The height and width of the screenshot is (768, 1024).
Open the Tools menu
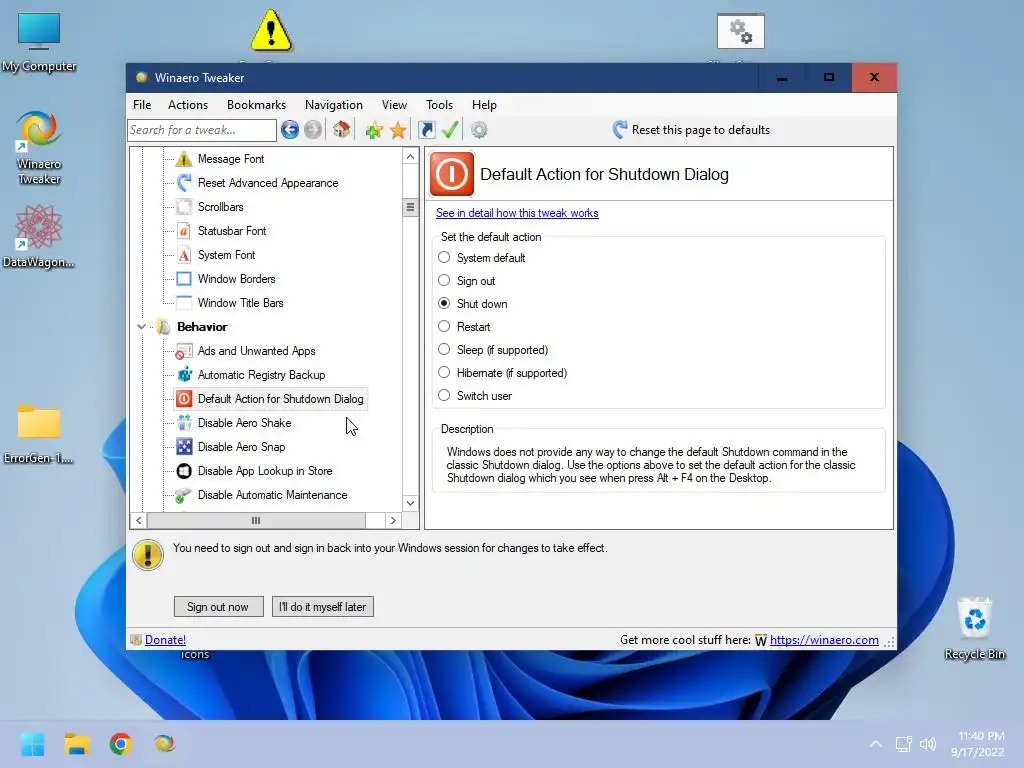(x=439, y=104)
